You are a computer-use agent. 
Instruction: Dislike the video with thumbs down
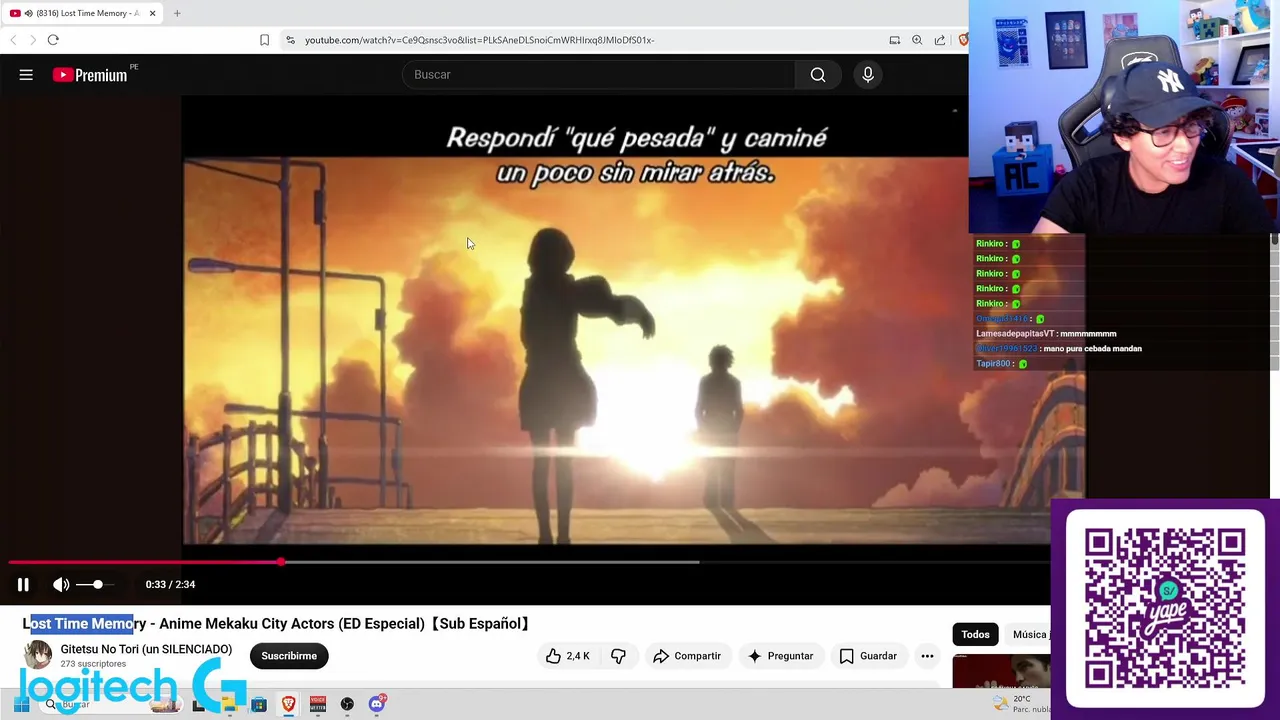click(619, 656)
